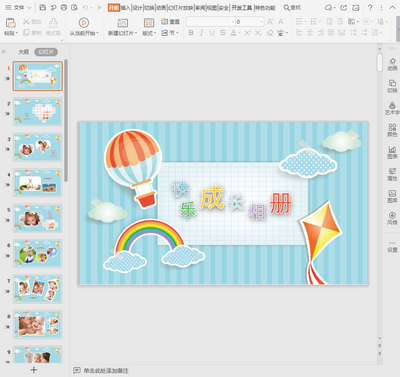Switch to the Animation (动画) ribbon tab
The image size is (400, 377).
161,7
